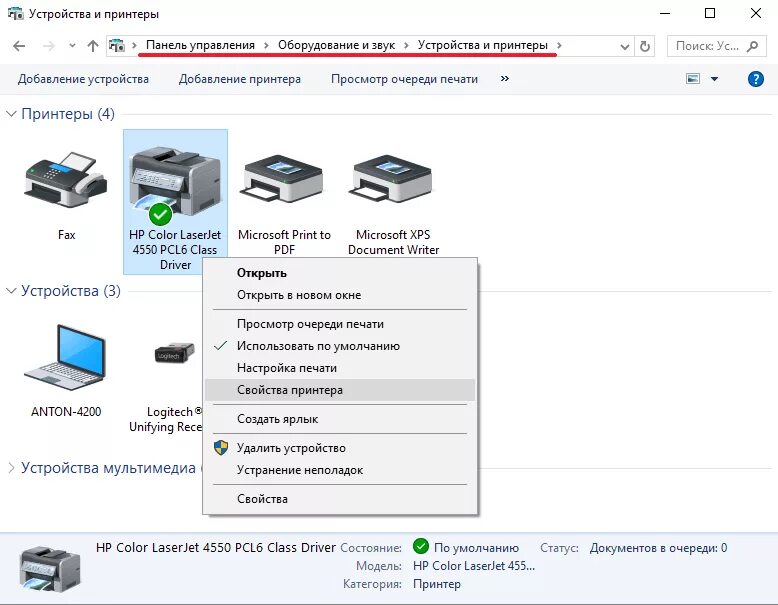This screenshot has width=778, height=605.
Task: Open recent locations dropdown arrow
Action: 72,46
